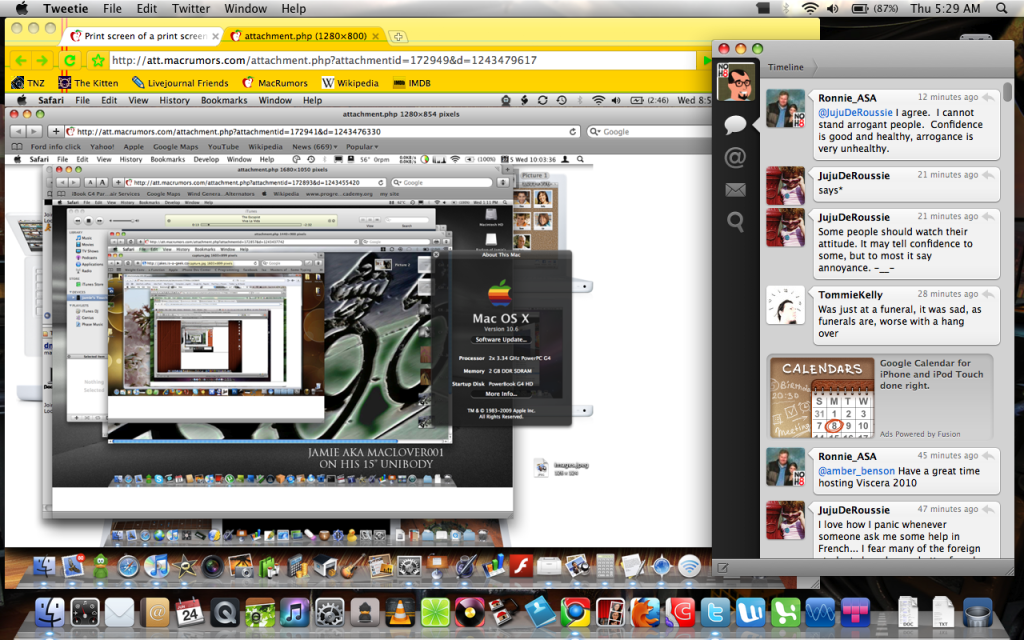This screenshot has width=1024, height=640.
Task: Reply to Ronnie_ASA's 45 minutes ago tweet
Action: (x=989, y=456)
